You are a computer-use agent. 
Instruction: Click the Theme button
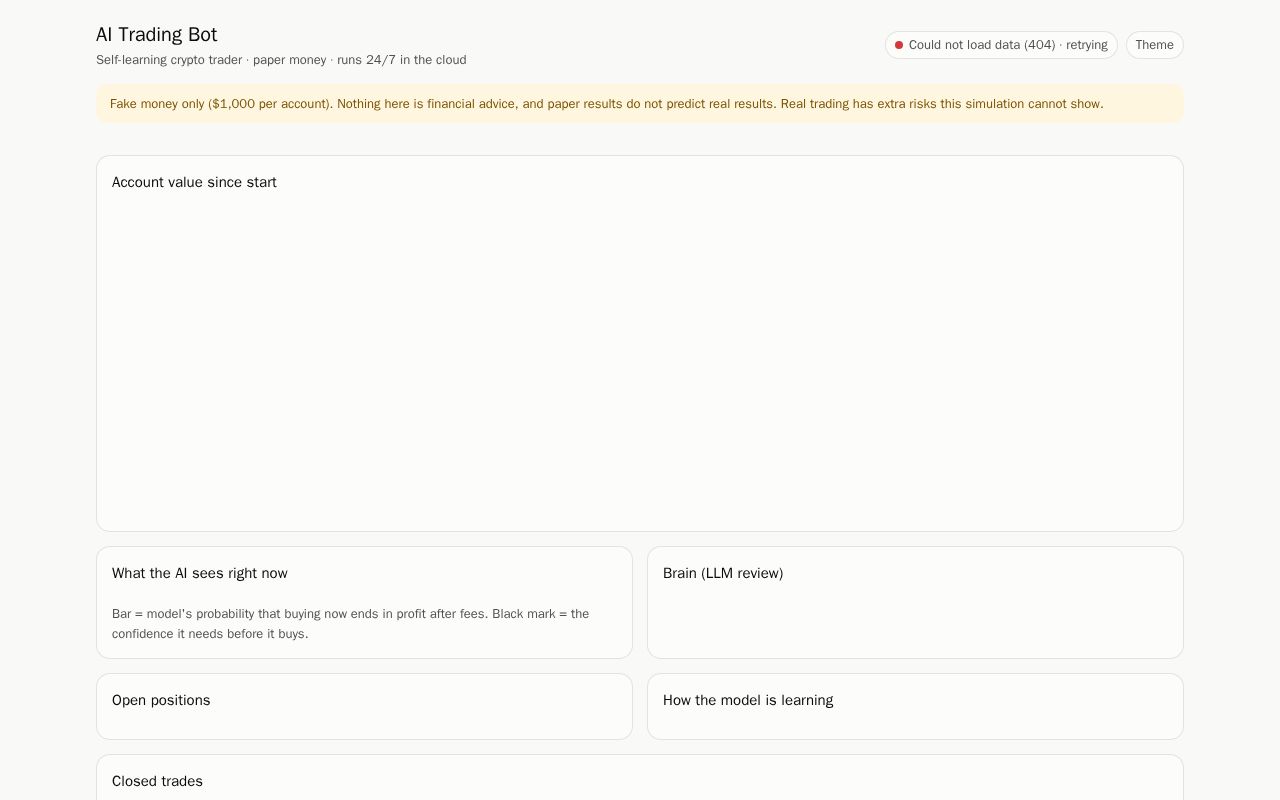(1154, 45)
